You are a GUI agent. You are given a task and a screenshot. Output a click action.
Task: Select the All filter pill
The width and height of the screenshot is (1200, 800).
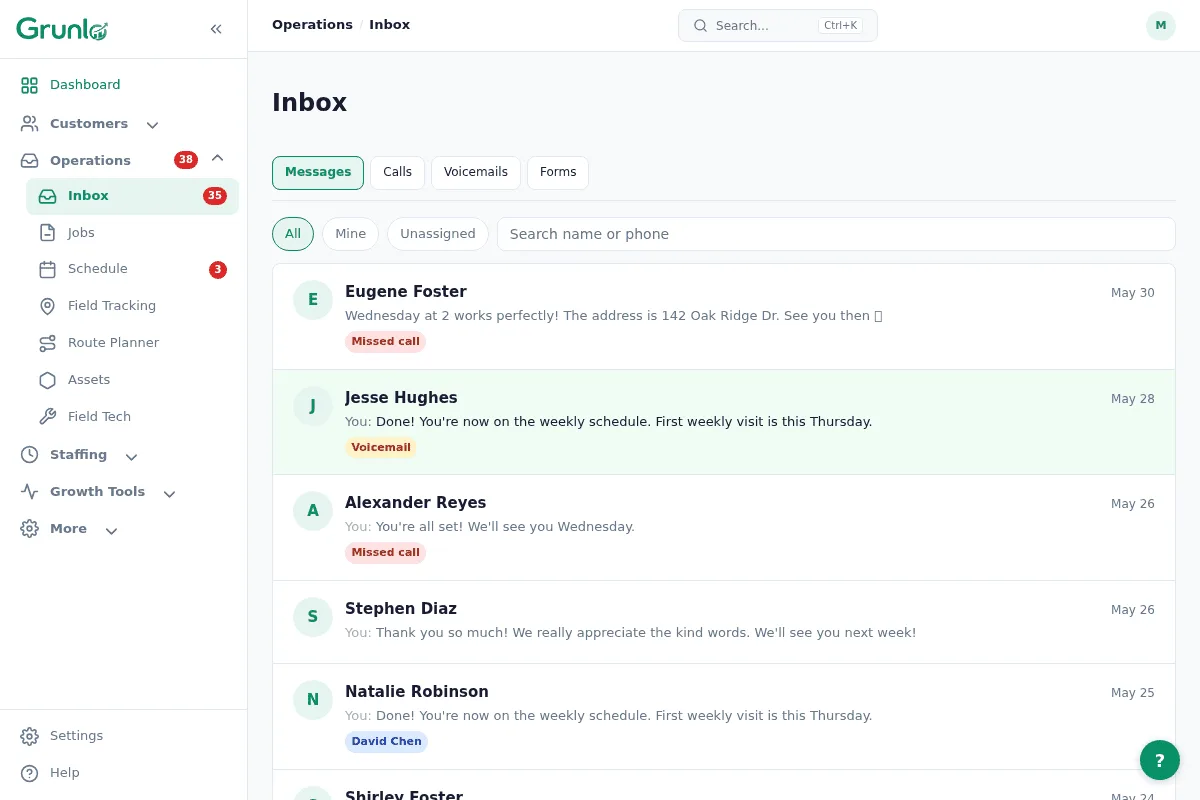(293, 234)
